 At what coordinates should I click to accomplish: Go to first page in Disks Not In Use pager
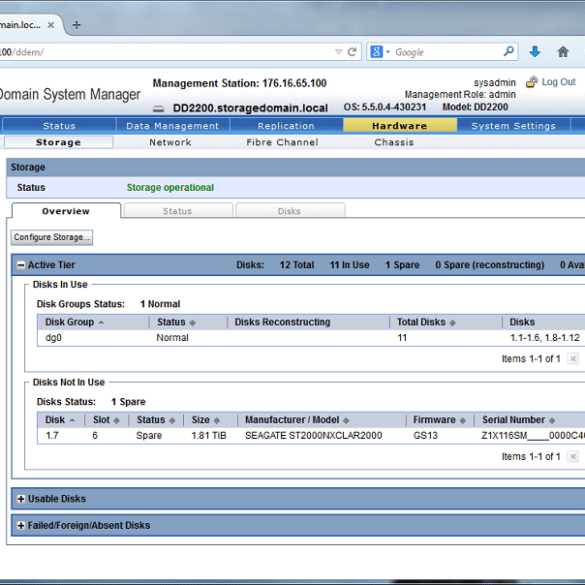tap(573, 456)
